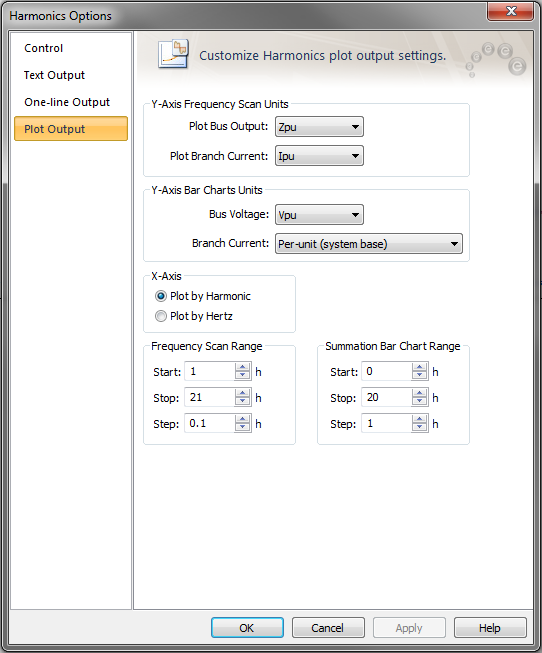Open the Plot Bus Output dropdown

(319, 127)
